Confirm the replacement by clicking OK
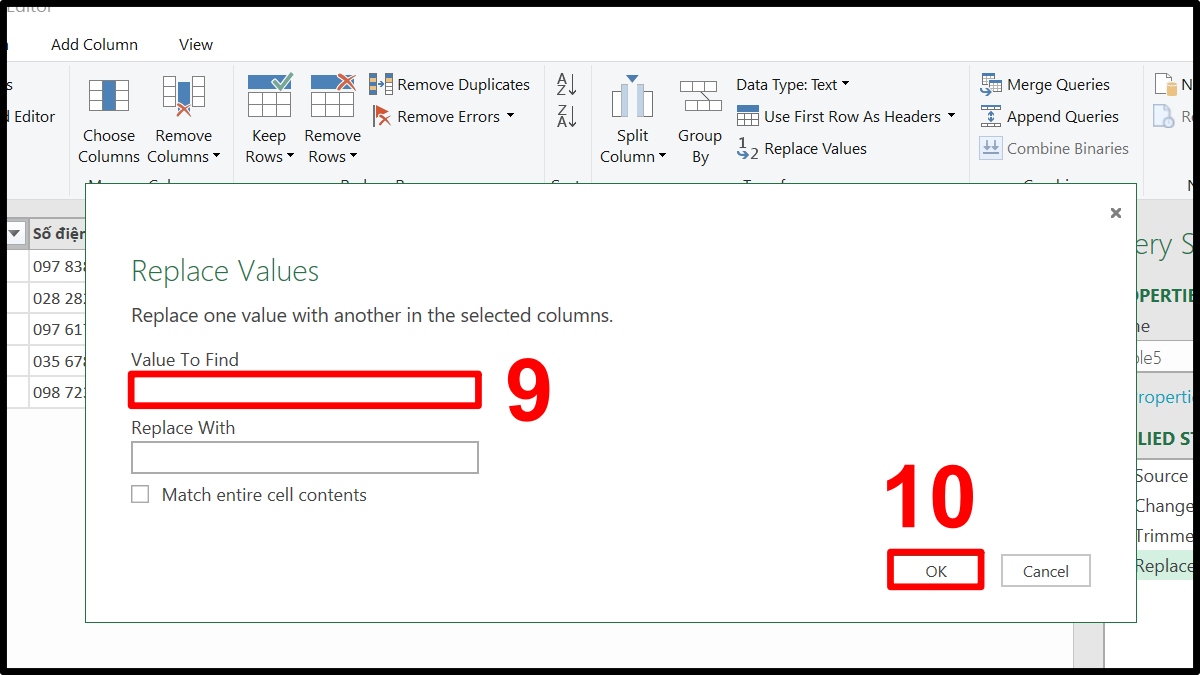 pyautogui.click(x=935, y=570)
